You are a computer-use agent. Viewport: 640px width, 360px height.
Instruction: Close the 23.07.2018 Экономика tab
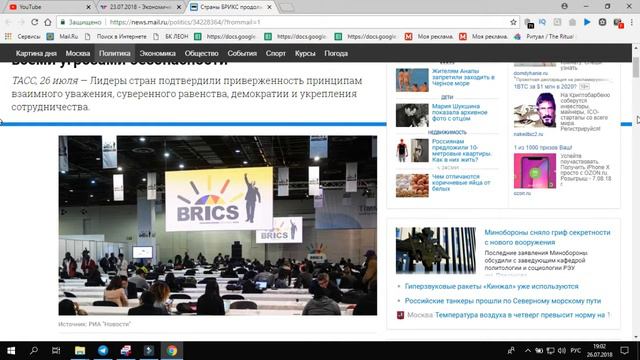point(179,7)
